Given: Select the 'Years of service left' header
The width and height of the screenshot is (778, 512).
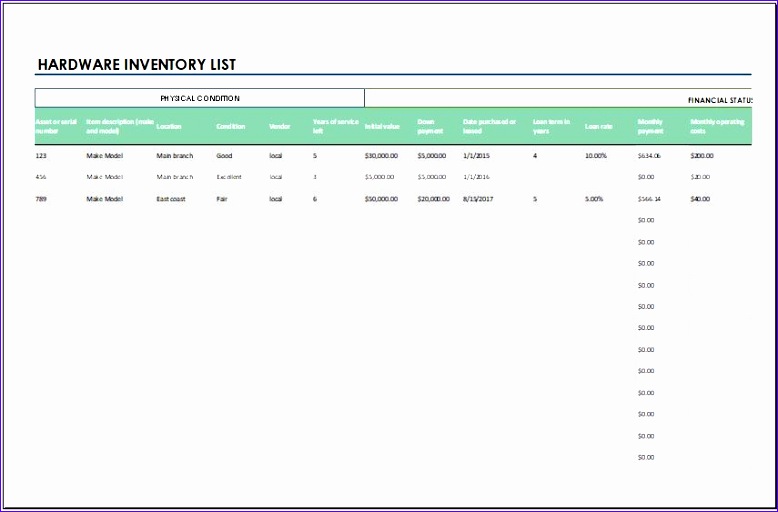Looking at the screenshot, I should (336, 127).
